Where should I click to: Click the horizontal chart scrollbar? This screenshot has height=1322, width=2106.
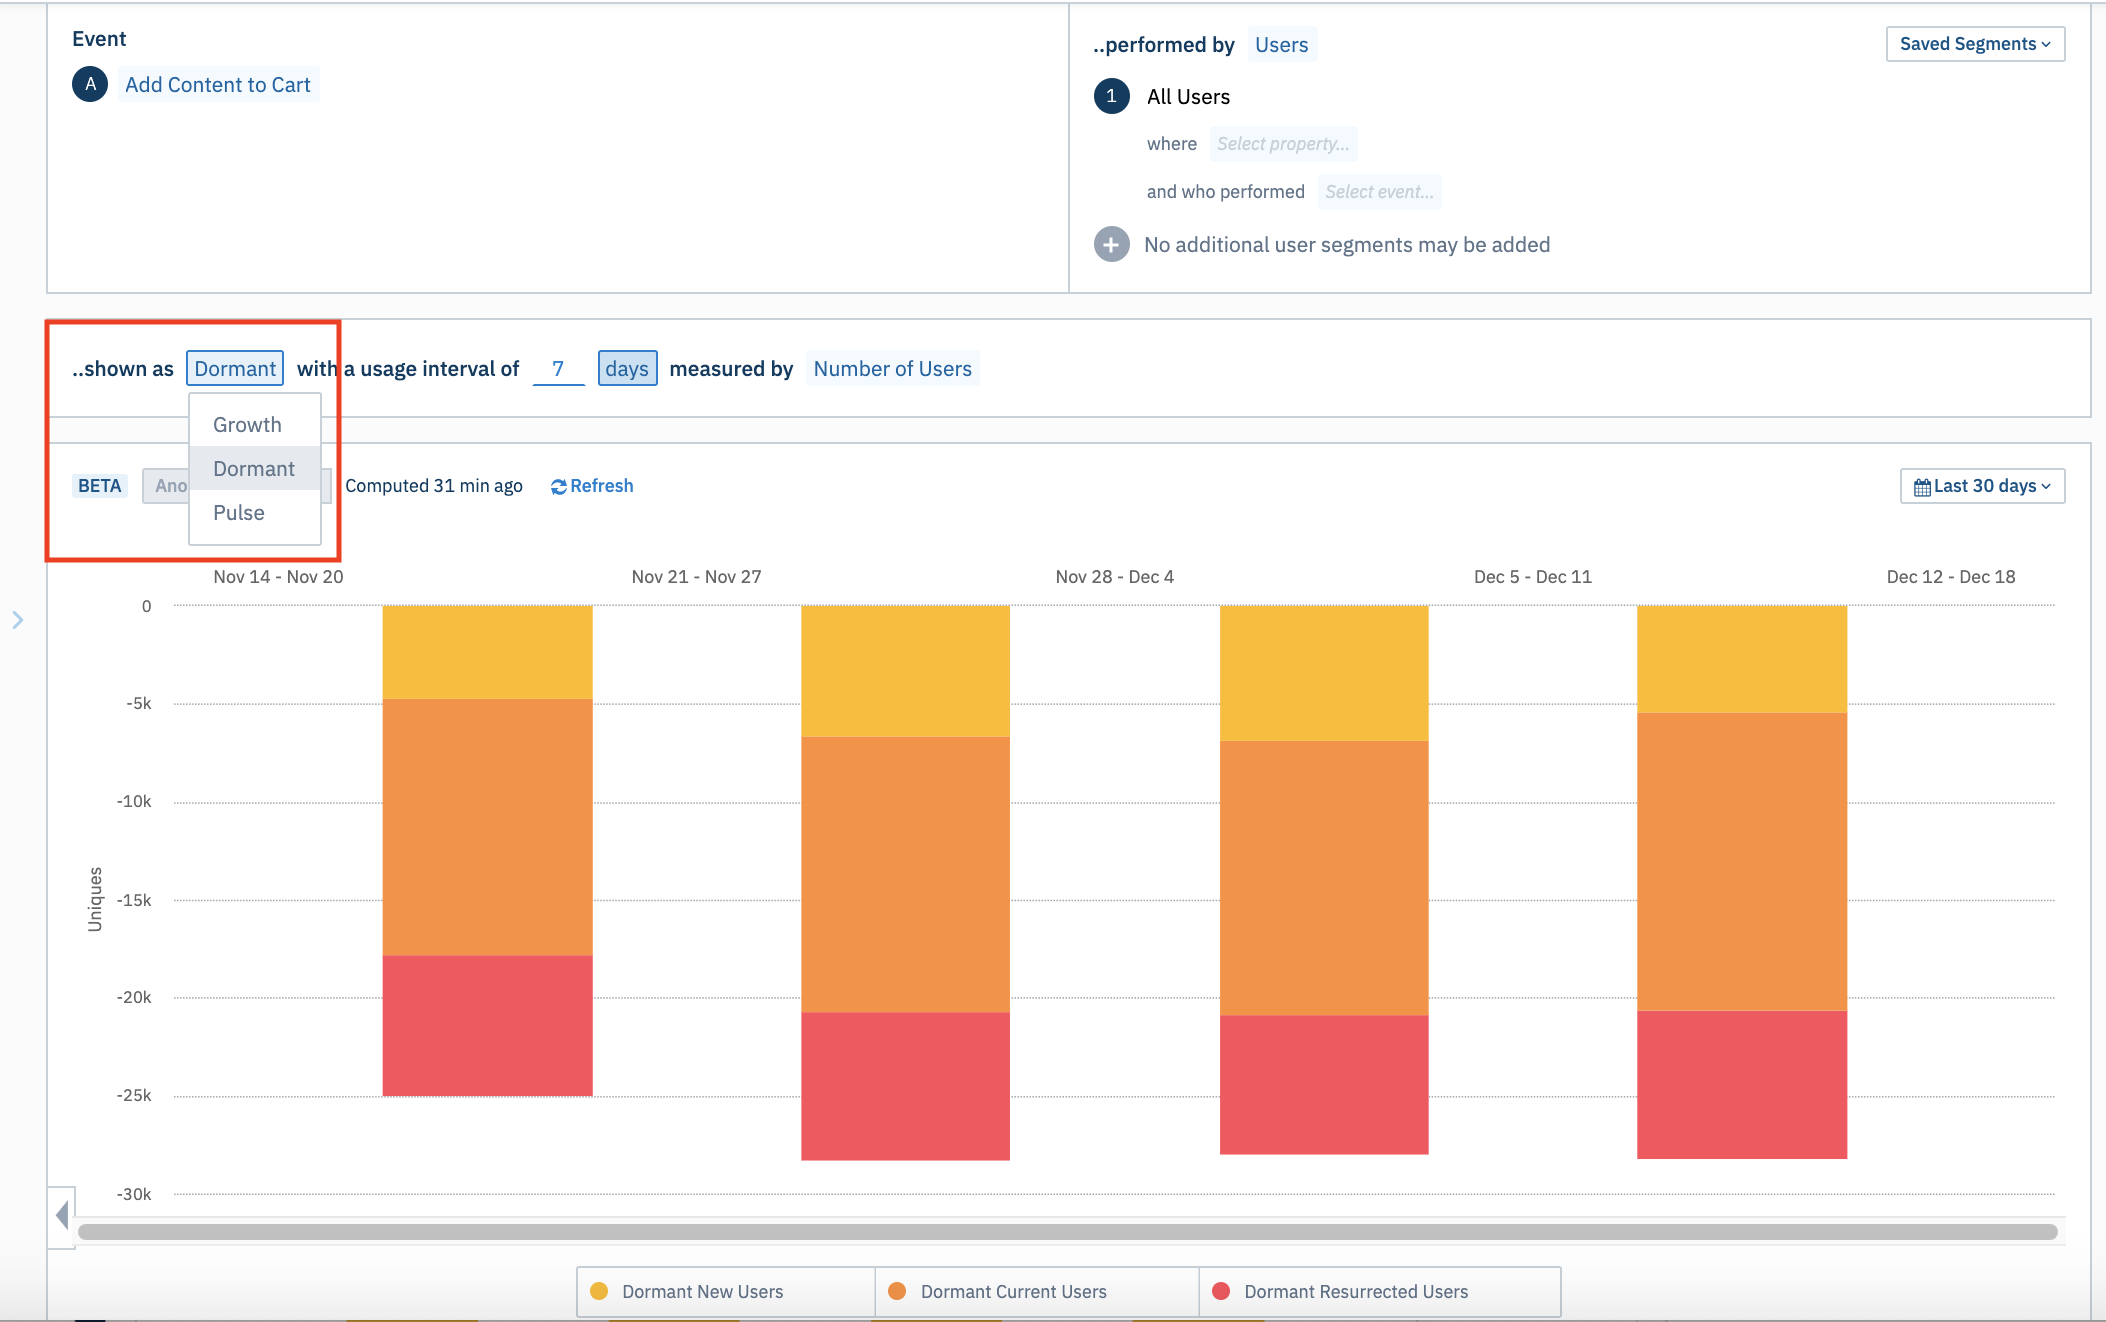coord(1067,1232)
